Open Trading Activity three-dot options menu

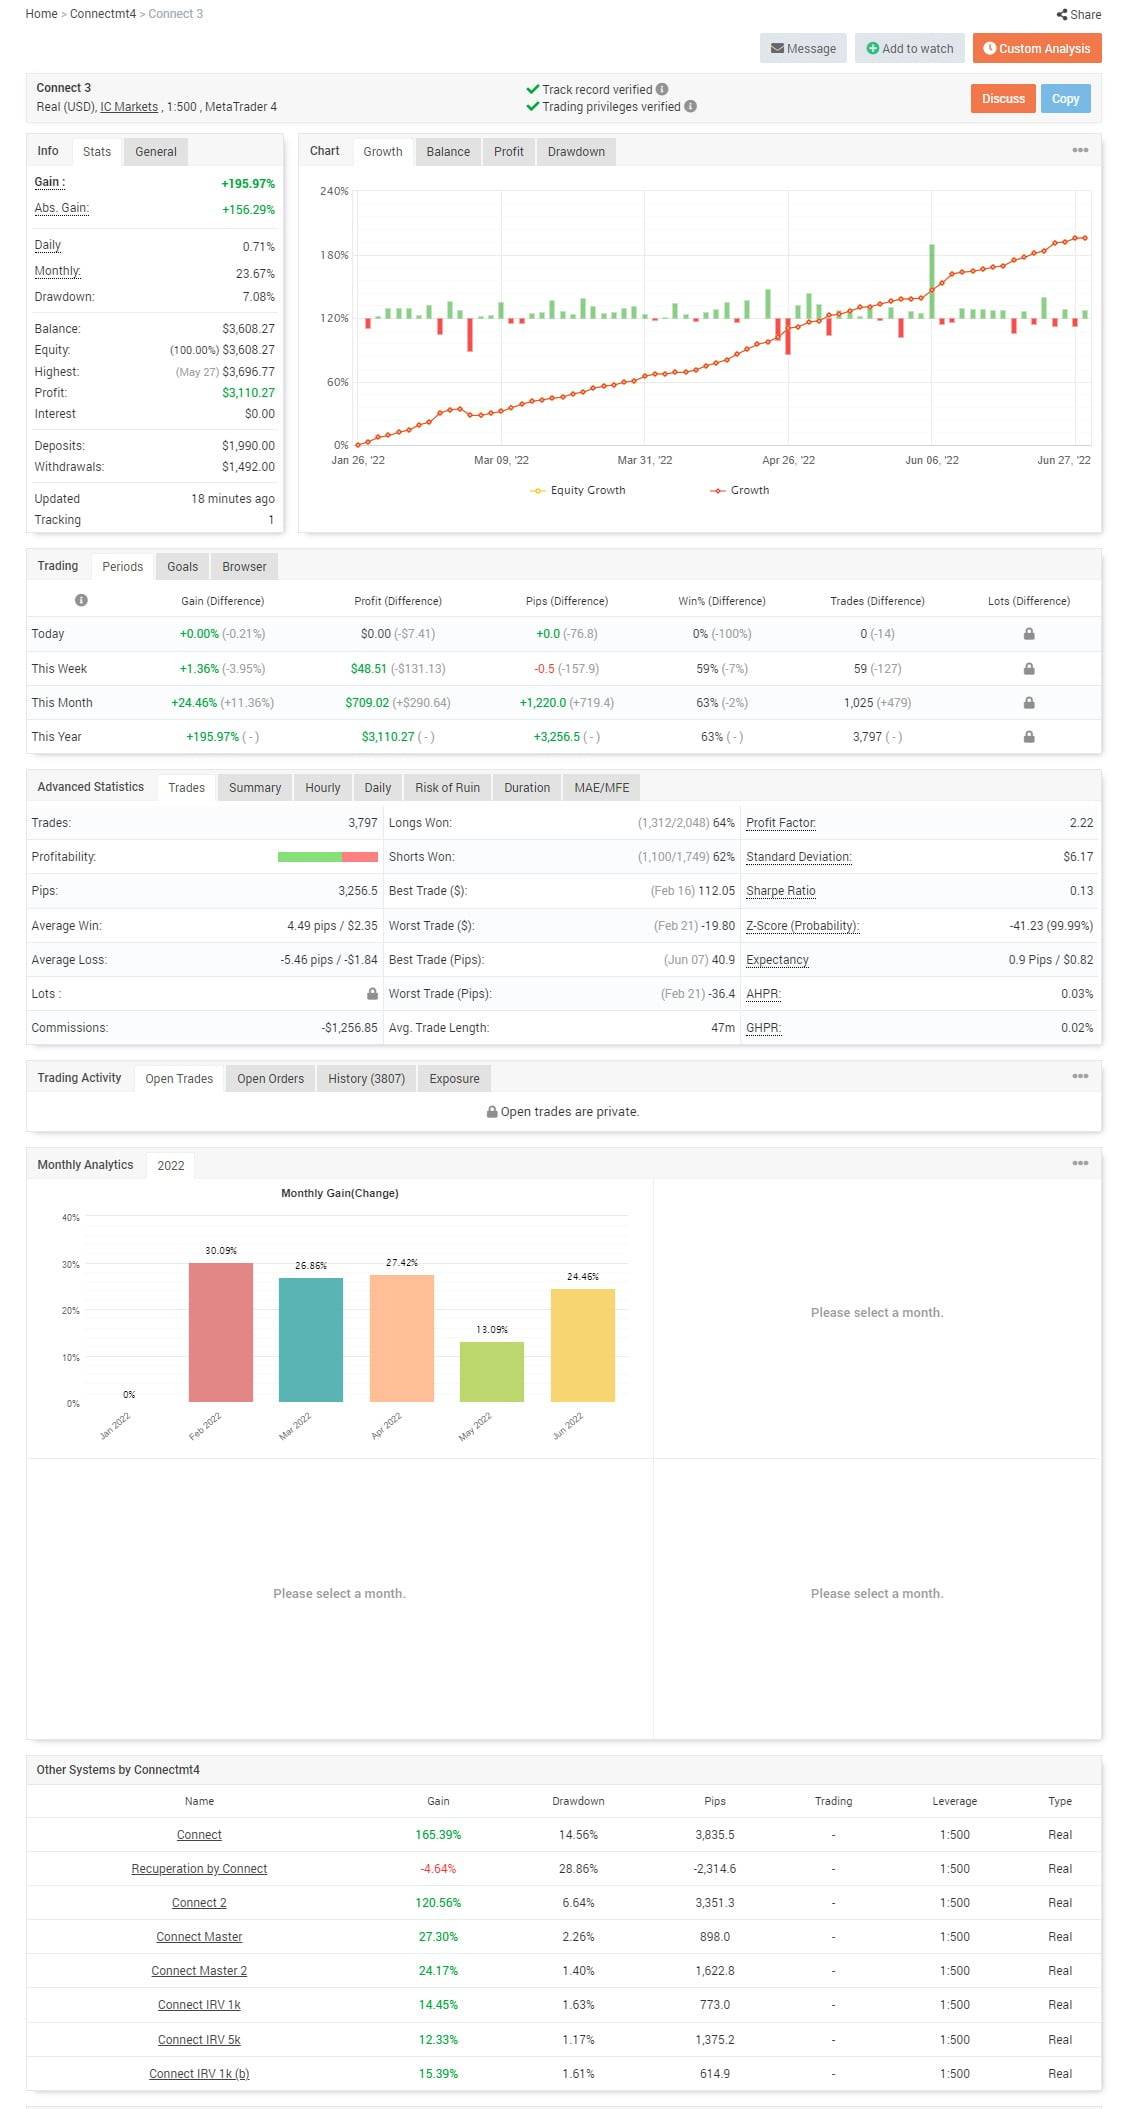click(x=1080, y=1076)
